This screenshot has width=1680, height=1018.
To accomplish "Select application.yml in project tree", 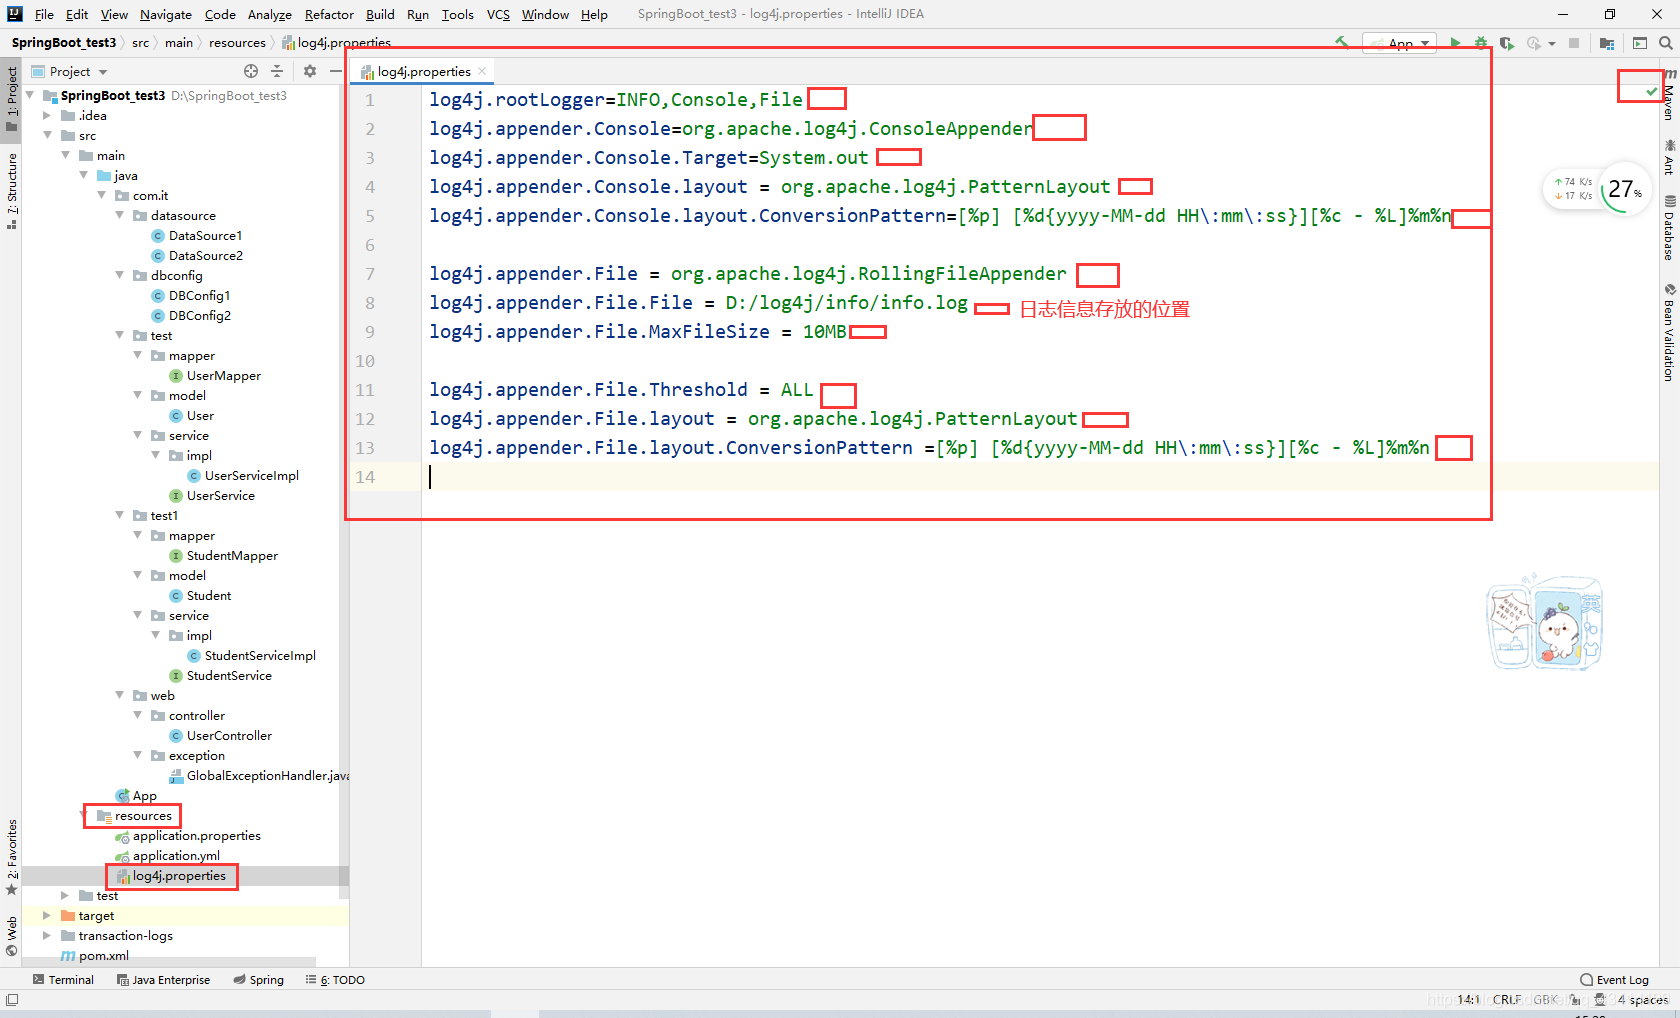I will (x=176, y=855).
